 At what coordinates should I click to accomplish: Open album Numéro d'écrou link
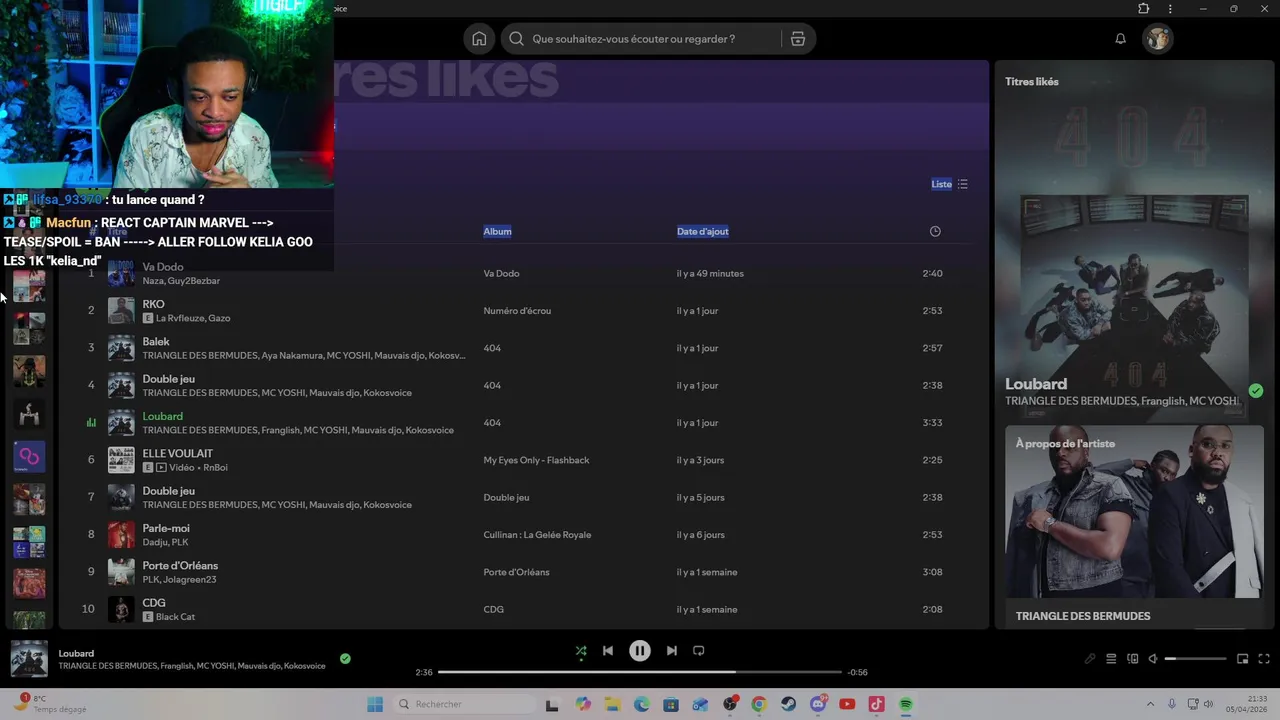(x=517, y=311)
